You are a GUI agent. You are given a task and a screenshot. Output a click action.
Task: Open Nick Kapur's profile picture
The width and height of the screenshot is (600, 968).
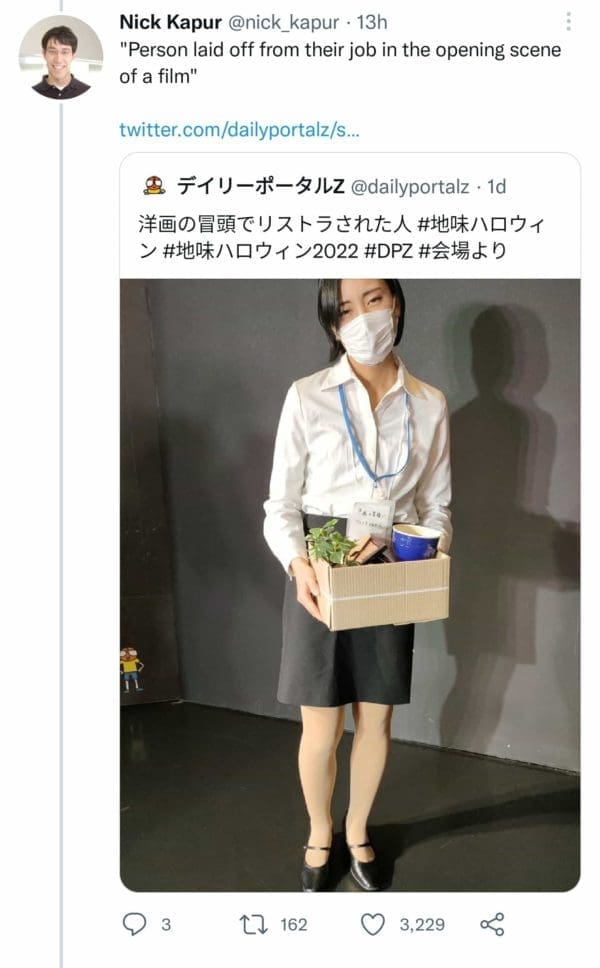pyautogui.click(x=60, y=57)
